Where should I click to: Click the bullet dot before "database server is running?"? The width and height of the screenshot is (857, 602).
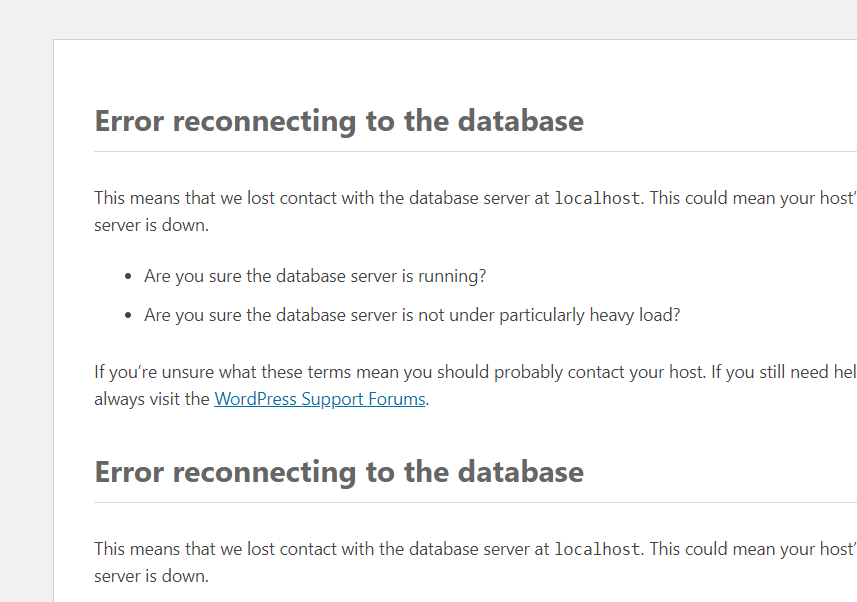coord(129,276)
